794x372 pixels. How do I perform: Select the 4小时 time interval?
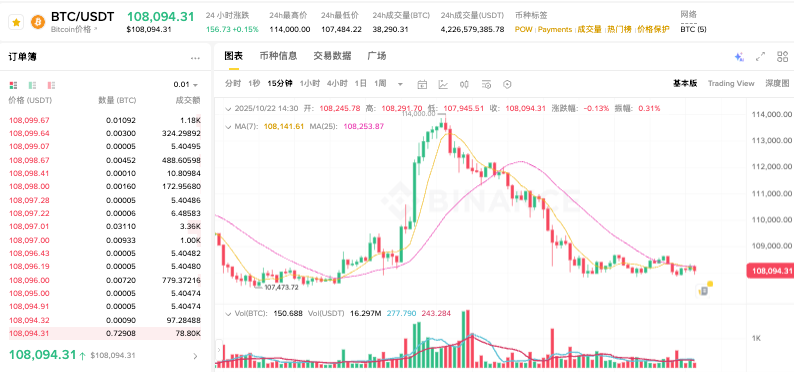337,84
